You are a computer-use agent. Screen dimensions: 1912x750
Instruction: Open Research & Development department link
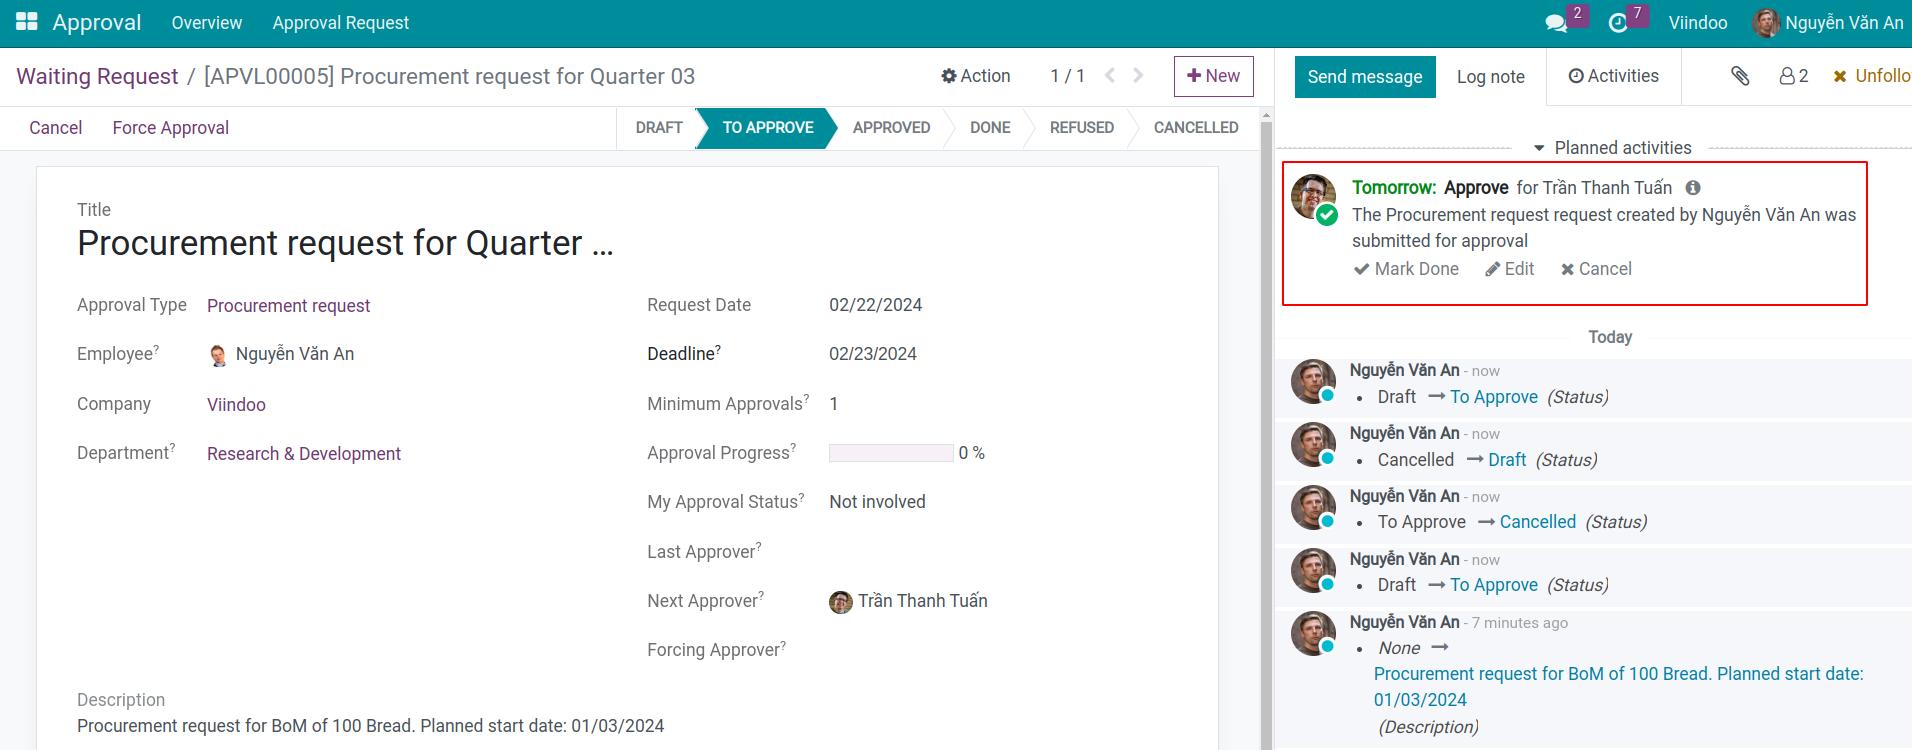pos(304,454)
